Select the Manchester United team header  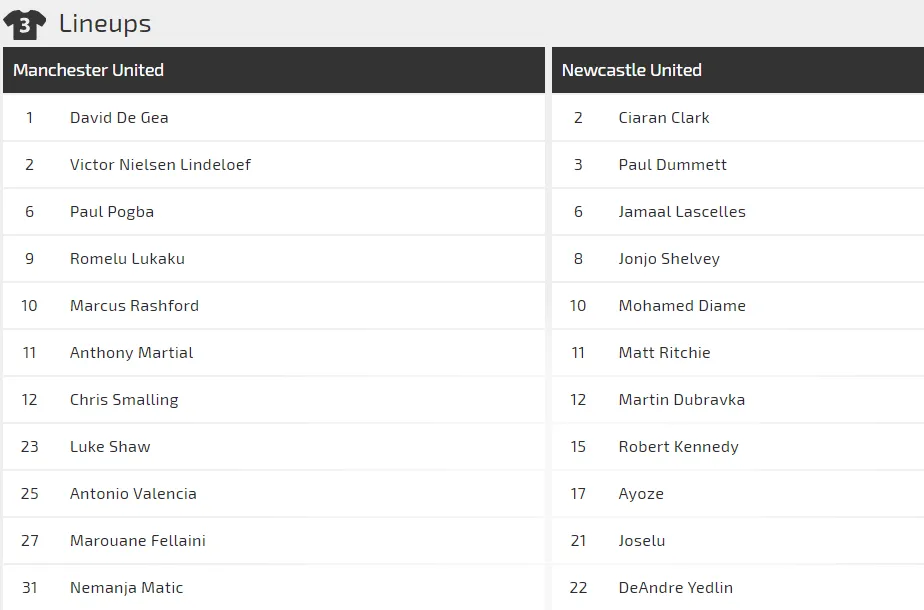click(x=89, y=70)
